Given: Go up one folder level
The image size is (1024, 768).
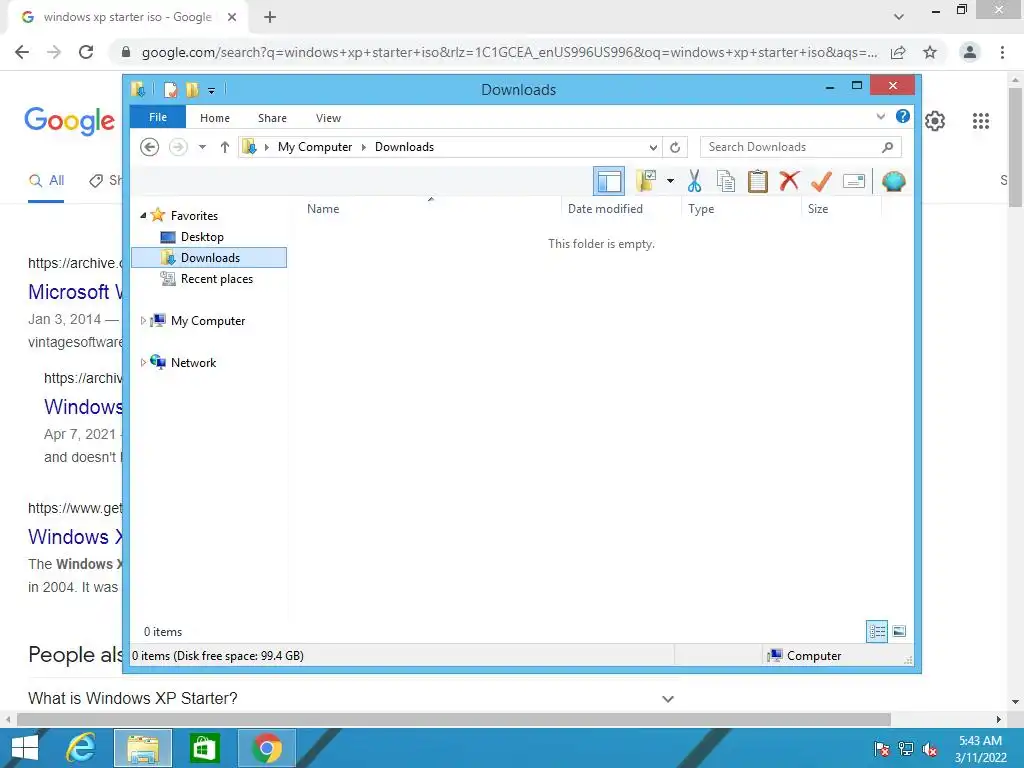Looking at the screenshot, I should click(x=225, y=147).
